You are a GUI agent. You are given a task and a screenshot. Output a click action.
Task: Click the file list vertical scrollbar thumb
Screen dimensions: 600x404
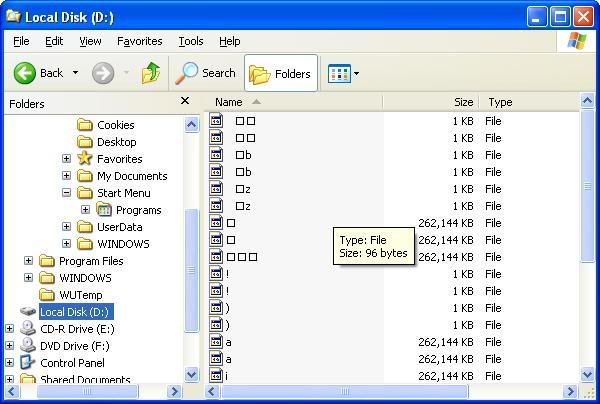tap(587, 186)
